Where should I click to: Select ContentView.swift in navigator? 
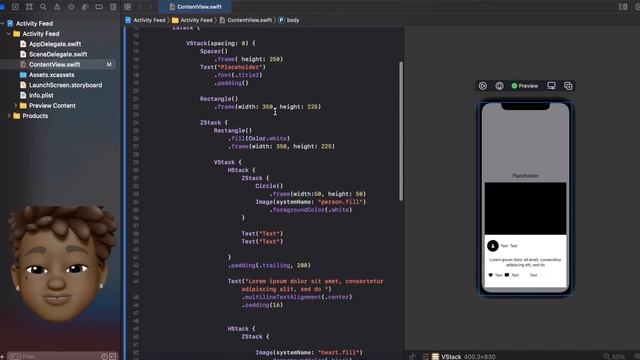pos(55,64)
